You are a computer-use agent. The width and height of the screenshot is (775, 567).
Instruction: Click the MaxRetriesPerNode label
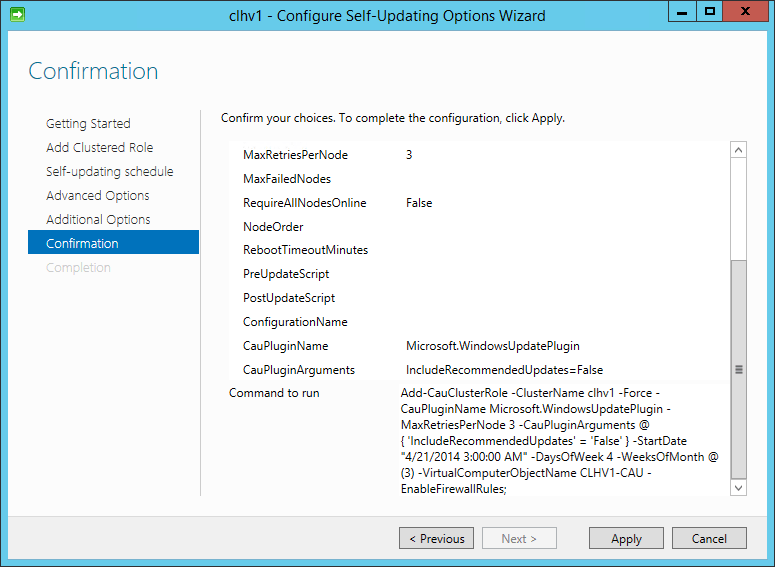click(x=296, y=155)
